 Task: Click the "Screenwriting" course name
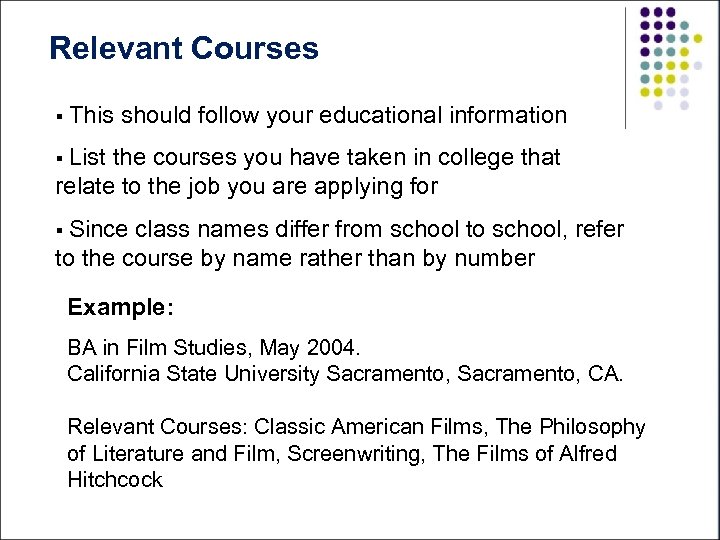(x=350, y=453)
